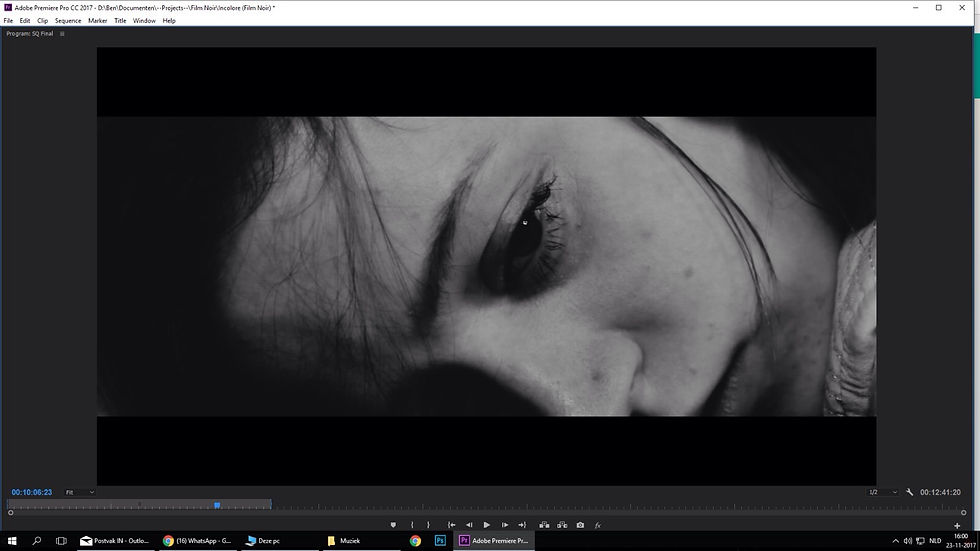Click the NLD language indicator

pos(935,541)
